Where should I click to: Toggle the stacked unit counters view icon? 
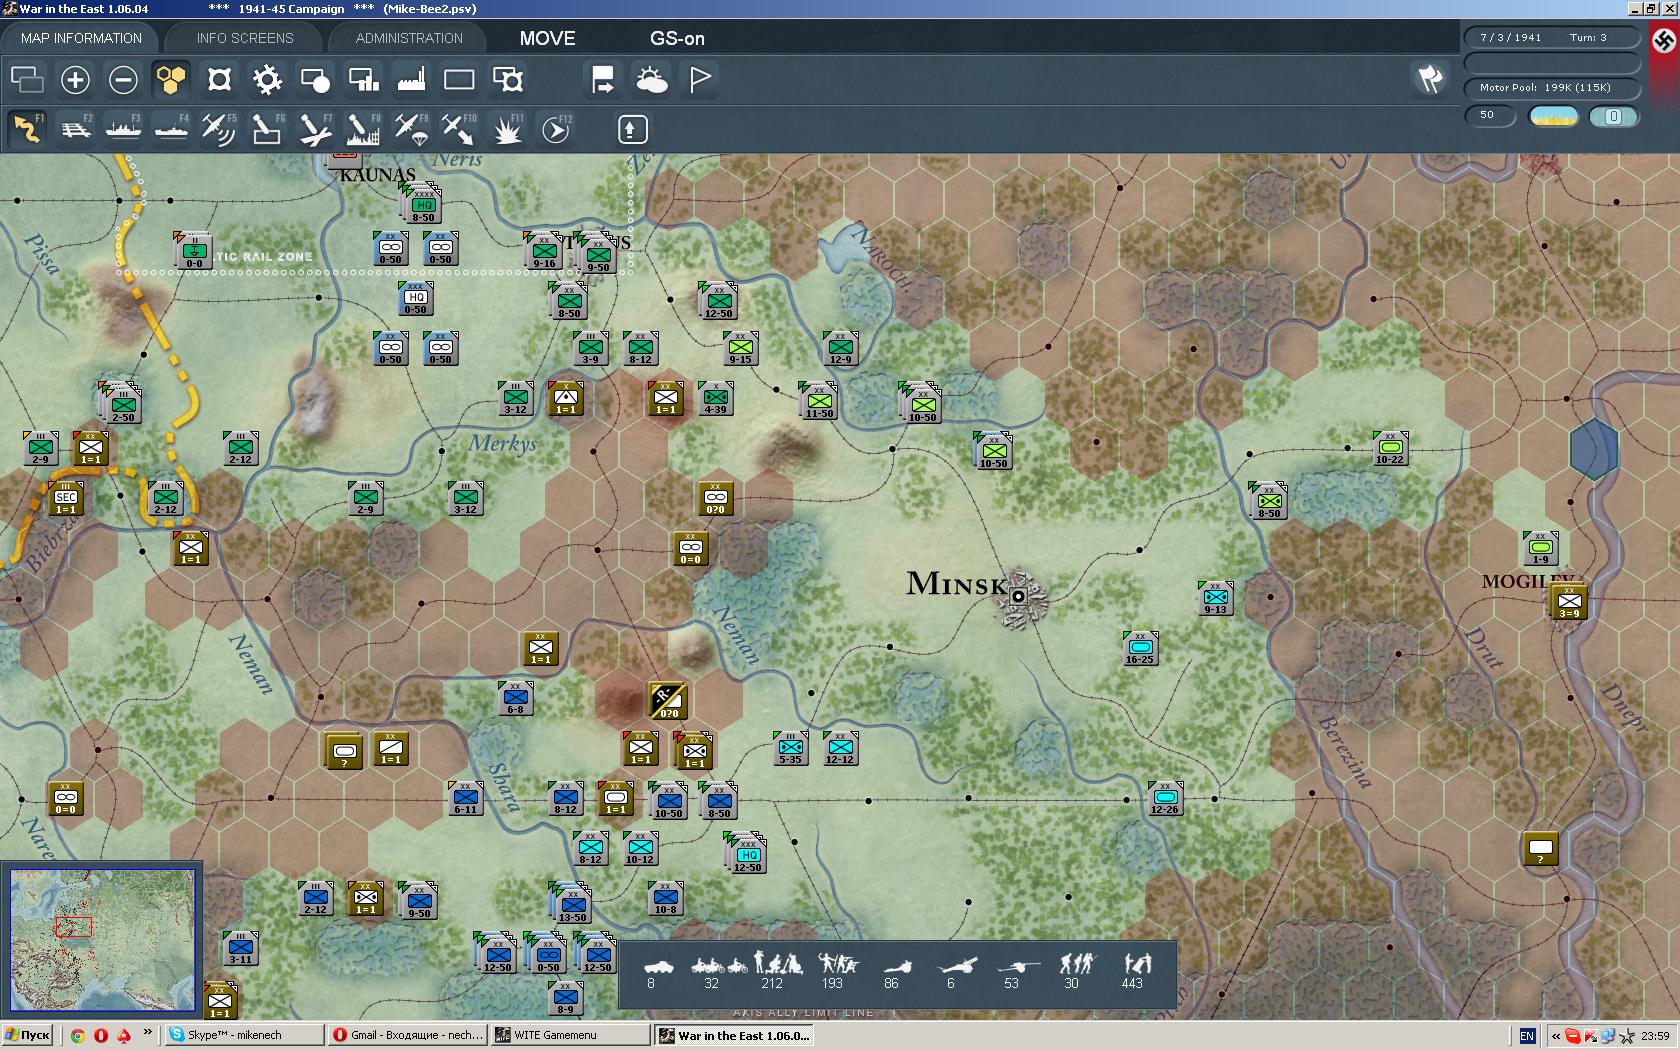pos(27,79)
